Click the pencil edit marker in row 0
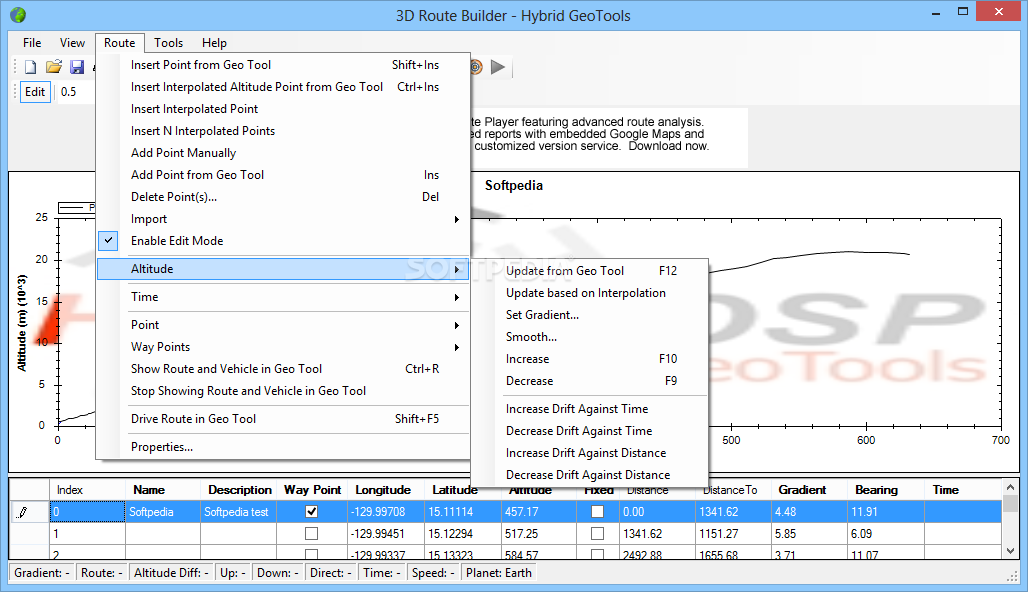Viewport: 1028px width, 592px height. click(24, 512)
